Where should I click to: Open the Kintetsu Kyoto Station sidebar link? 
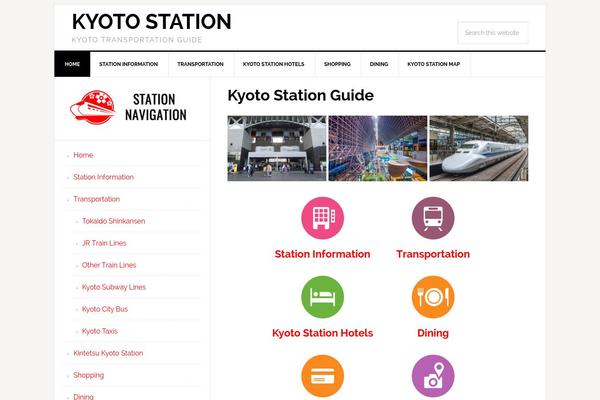pyautogui.click(x=108, y=353)
